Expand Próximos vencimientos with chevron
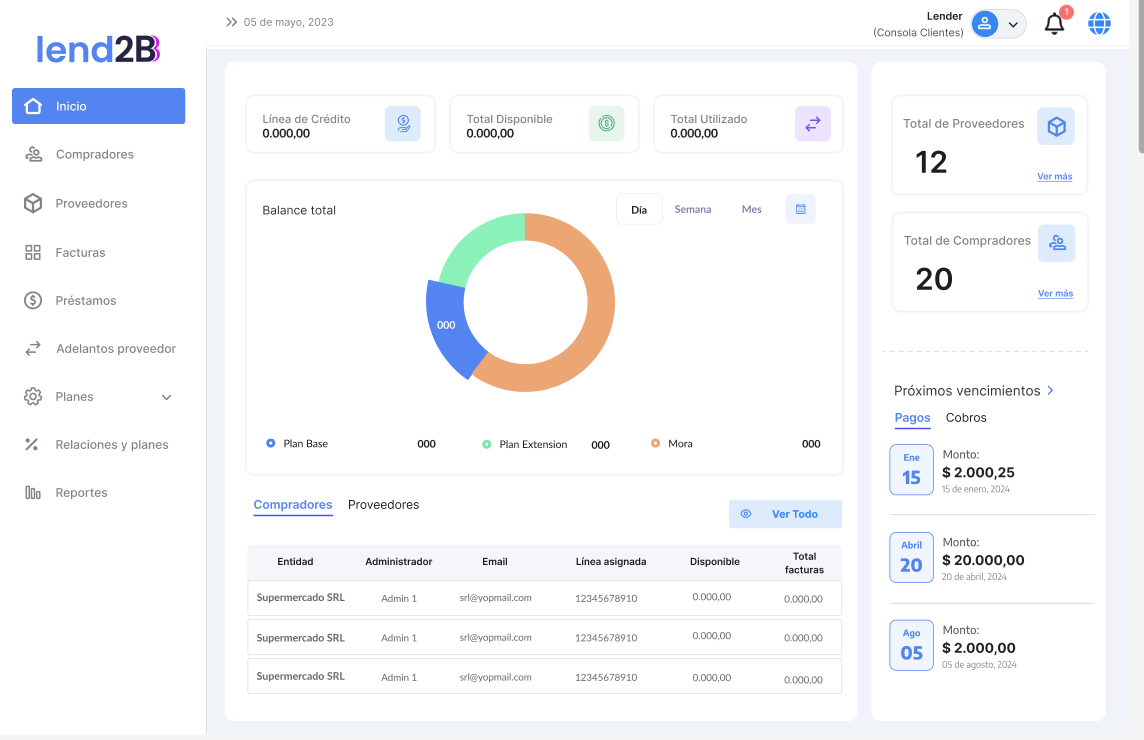 [1050, 391]
